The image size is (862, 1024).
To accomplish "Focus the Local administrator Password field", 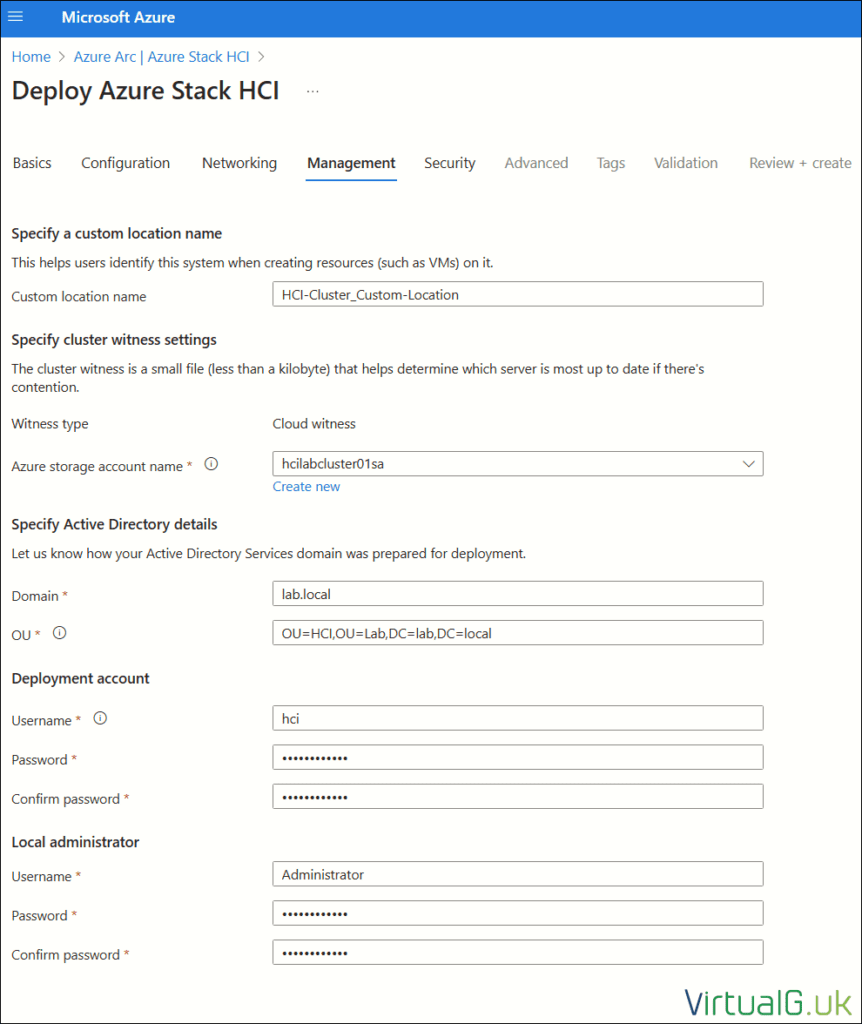I will (x=518, y=914).
